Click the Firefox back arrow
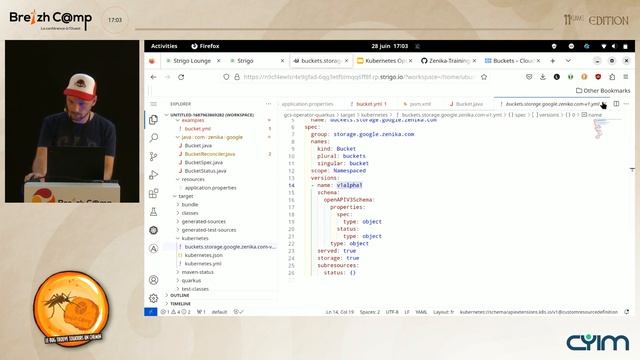The height and width of the screenshot is (360, 640). 153,77
